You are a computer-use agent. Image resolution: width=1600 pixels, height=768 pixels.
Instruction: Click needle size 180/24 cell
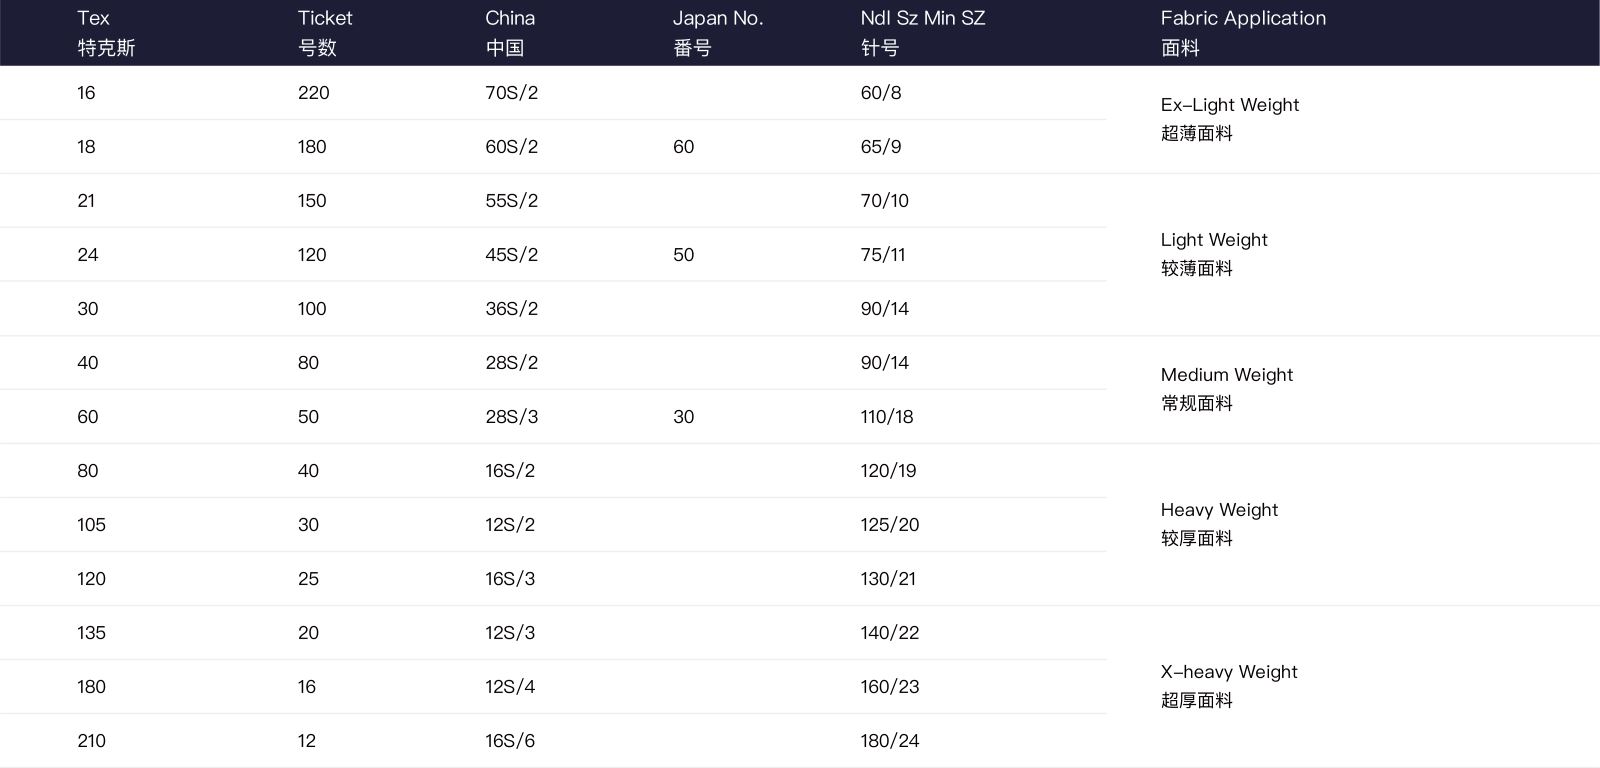[890, 741]
